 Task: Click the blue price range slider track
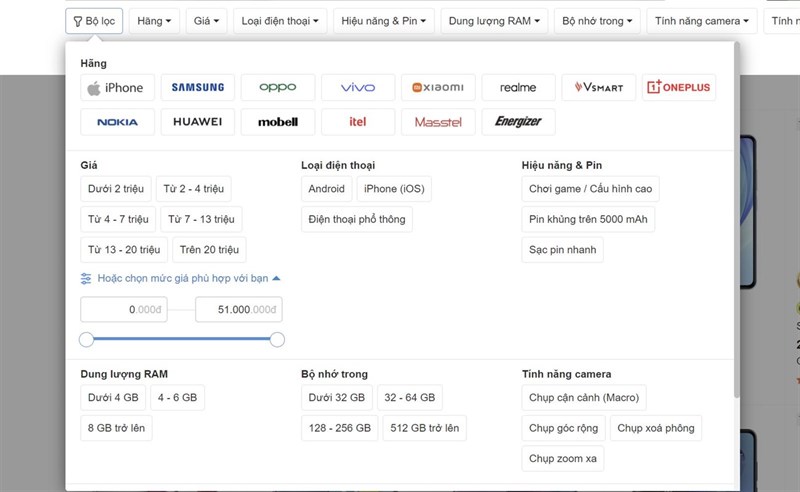coord(182,339)
